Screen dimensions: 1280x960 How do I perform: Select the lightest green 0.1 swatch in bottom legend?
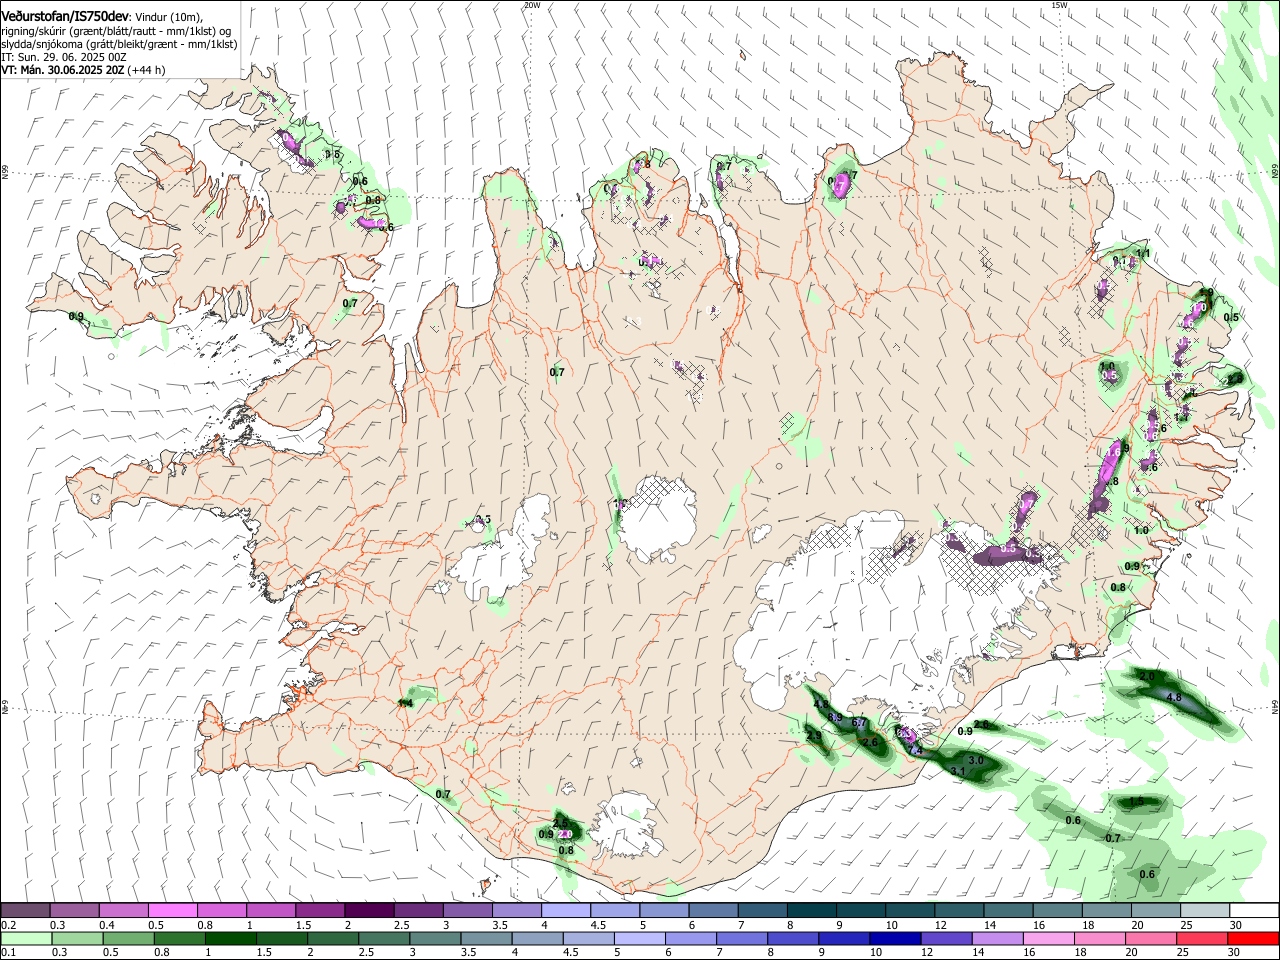coord(27,939)
